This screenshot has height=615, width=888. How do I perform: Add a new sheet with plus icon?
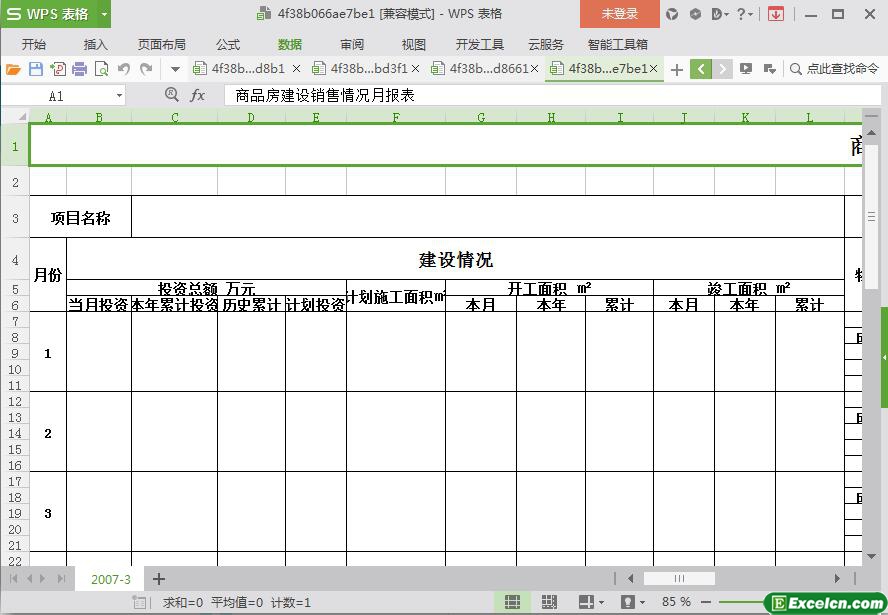pyautogui.click(x=158, y=579)
